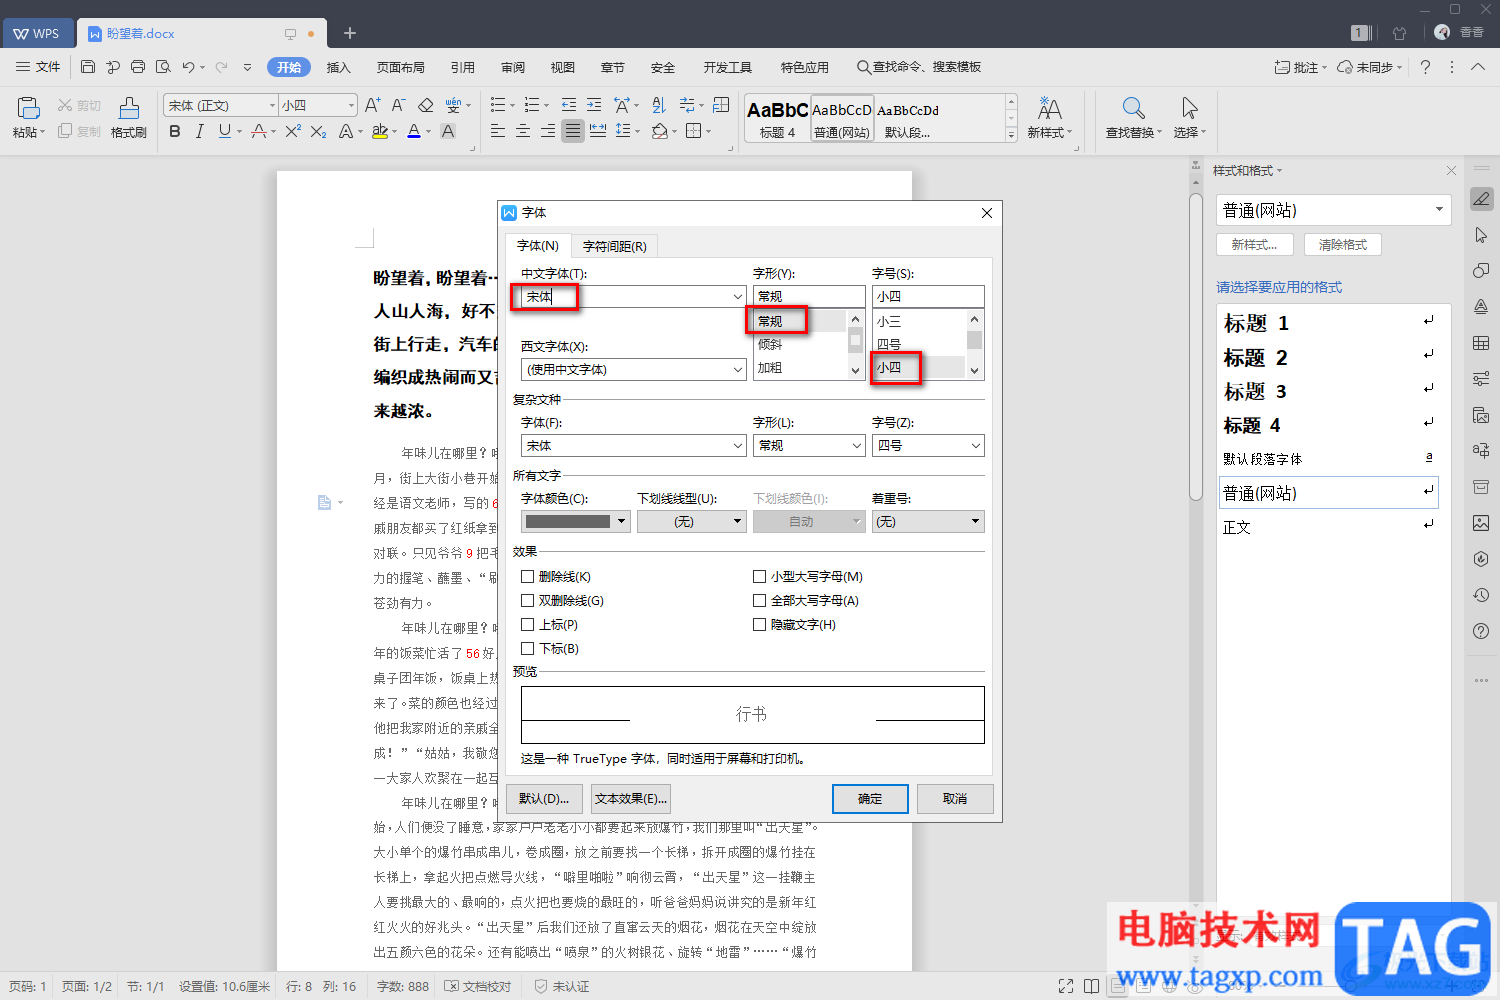Open Print Preview from quick toolbar
Viewport: 1500px width, 1000px height.
(162, 67)
